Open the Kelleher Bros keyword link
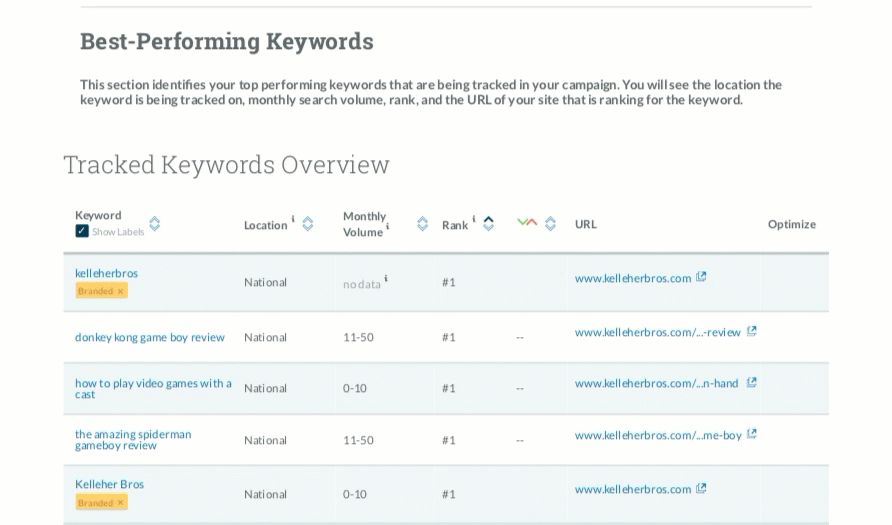Screen dimensions: 892x525 pos(109,484)
